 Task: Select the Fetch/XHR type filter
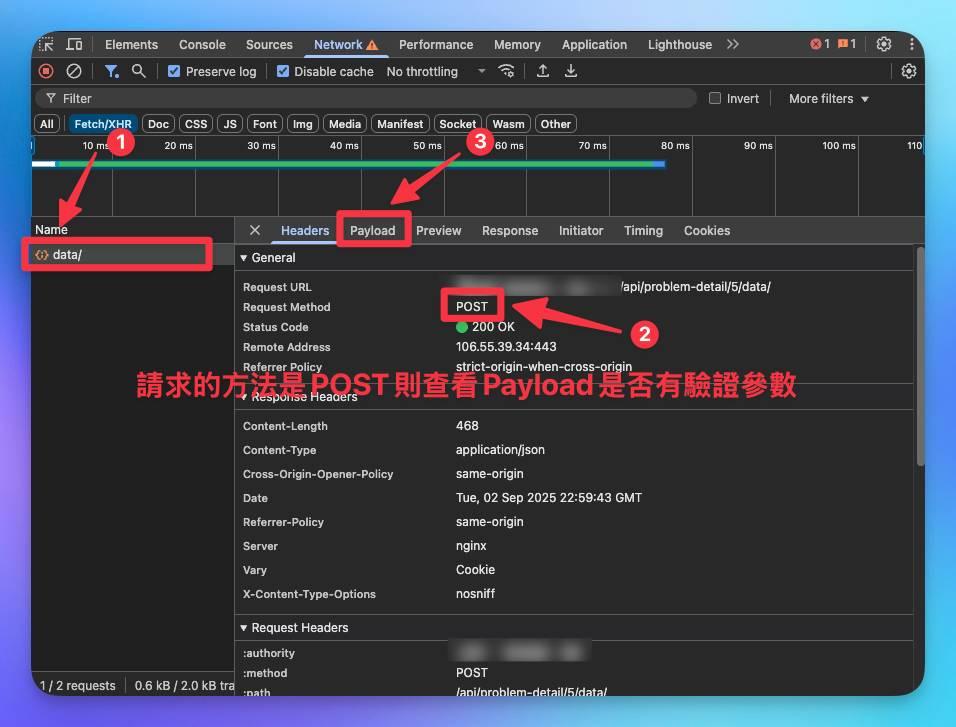(x=102, y=124)
